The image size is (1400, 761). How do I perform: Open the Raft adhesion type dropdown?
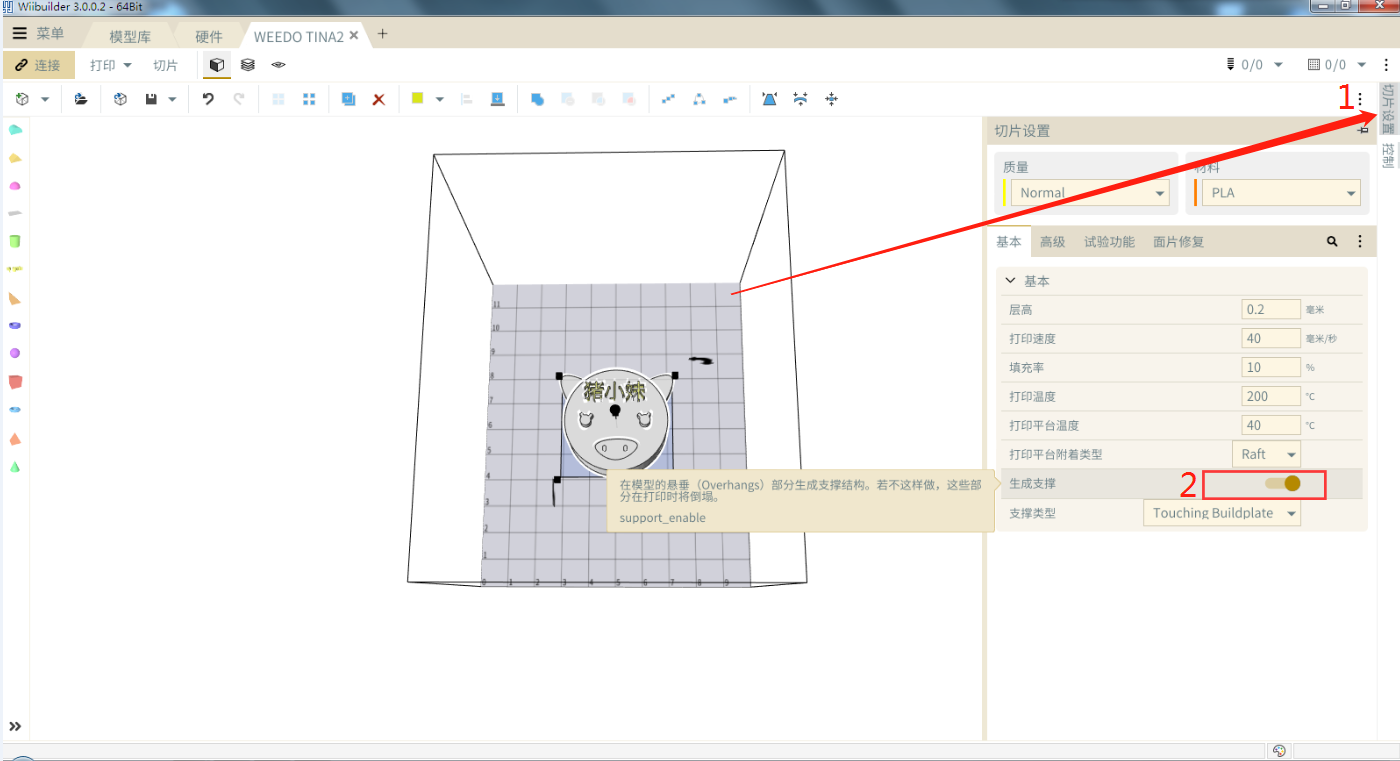tap(1266, 454)
